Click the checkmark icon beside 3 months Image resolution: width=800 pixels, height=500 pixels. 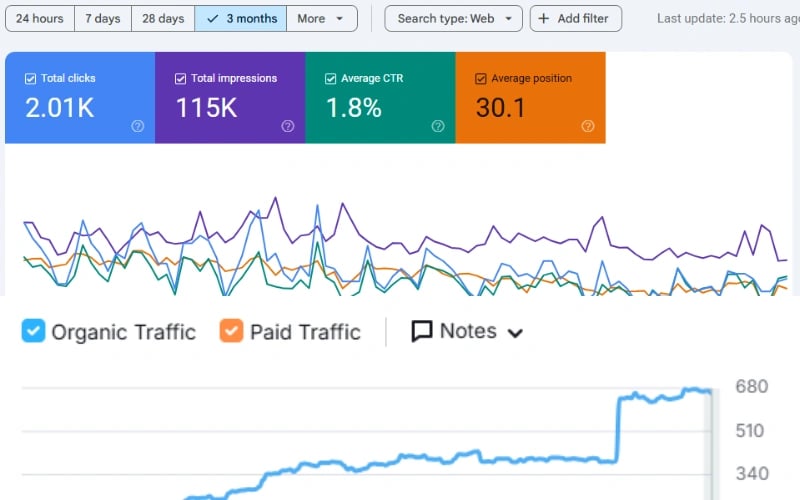coord(213,19)
